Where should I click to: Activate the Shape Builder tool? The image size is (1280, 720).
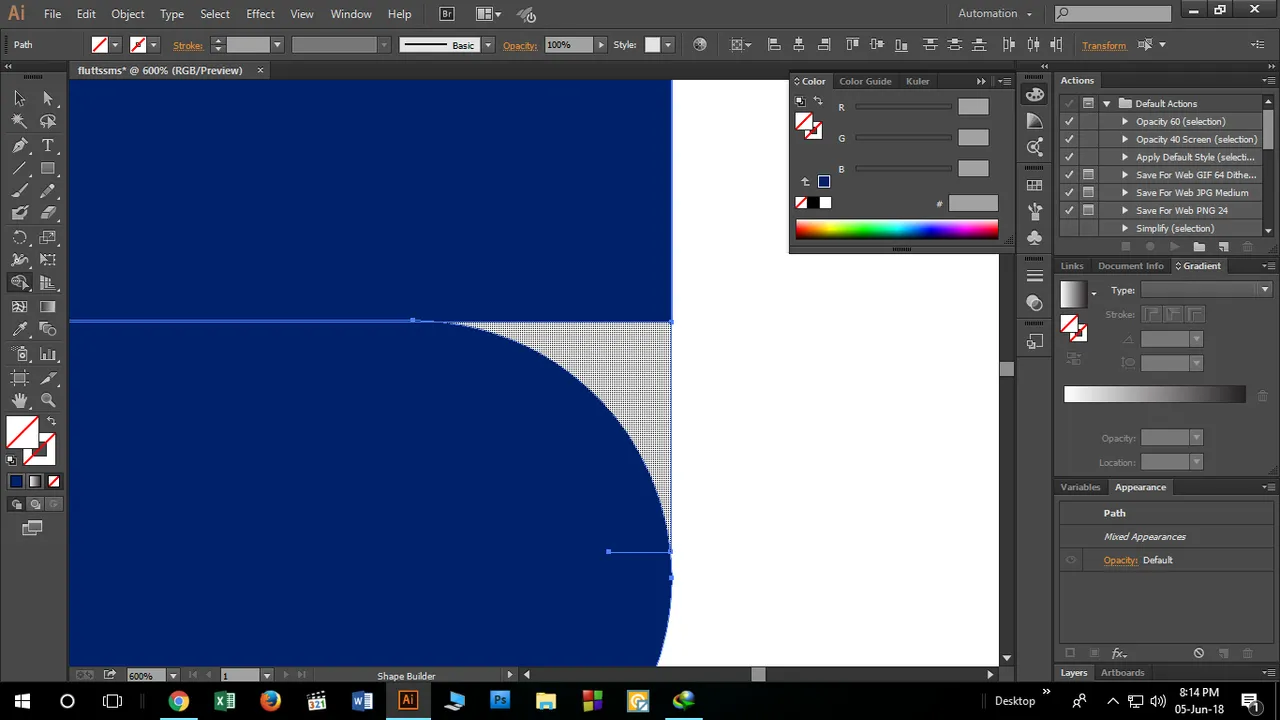click(19, 283)
